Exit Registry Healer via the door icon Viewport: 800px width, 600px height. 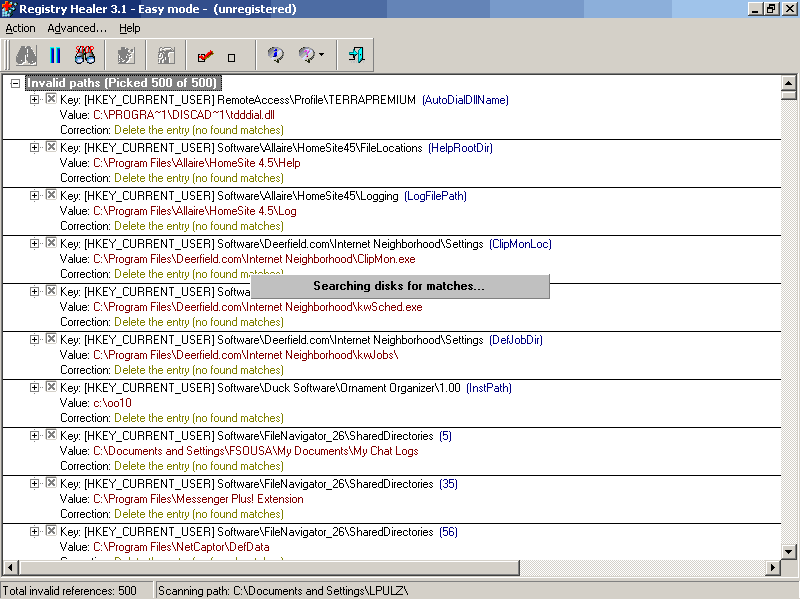[x=357, y=55]
